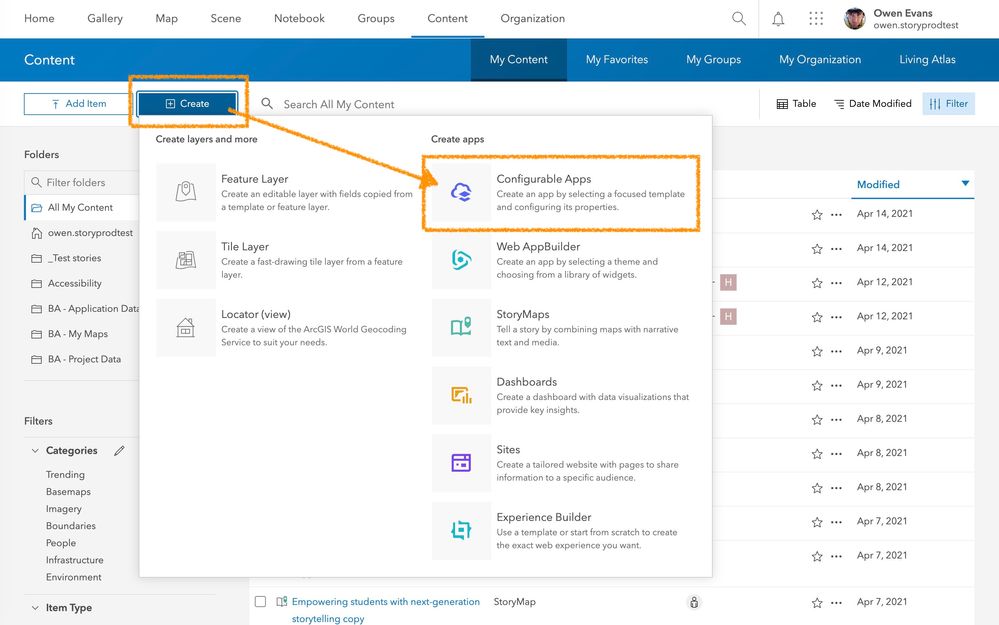The width and height of the screenshot is (999, 625).
Task: Click the Configurable Apps icon
Action: (x=461, y=192)
